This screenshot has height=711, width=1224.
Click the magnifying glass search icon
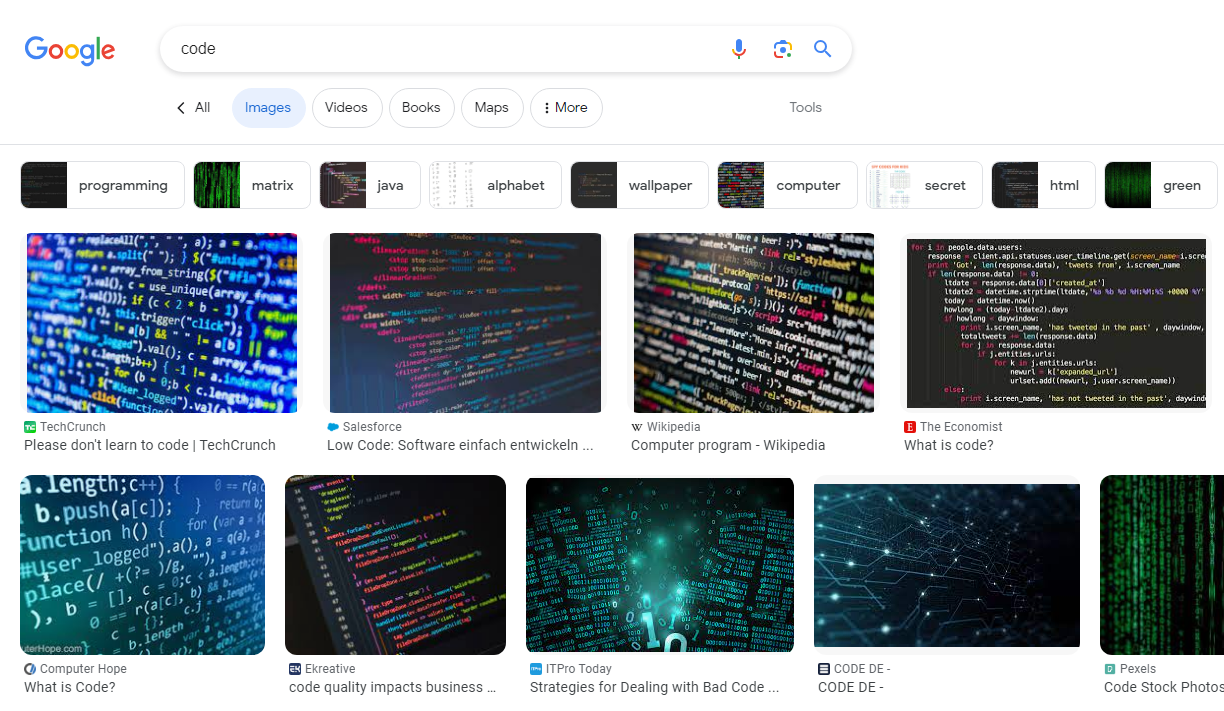tap(822, 48)
